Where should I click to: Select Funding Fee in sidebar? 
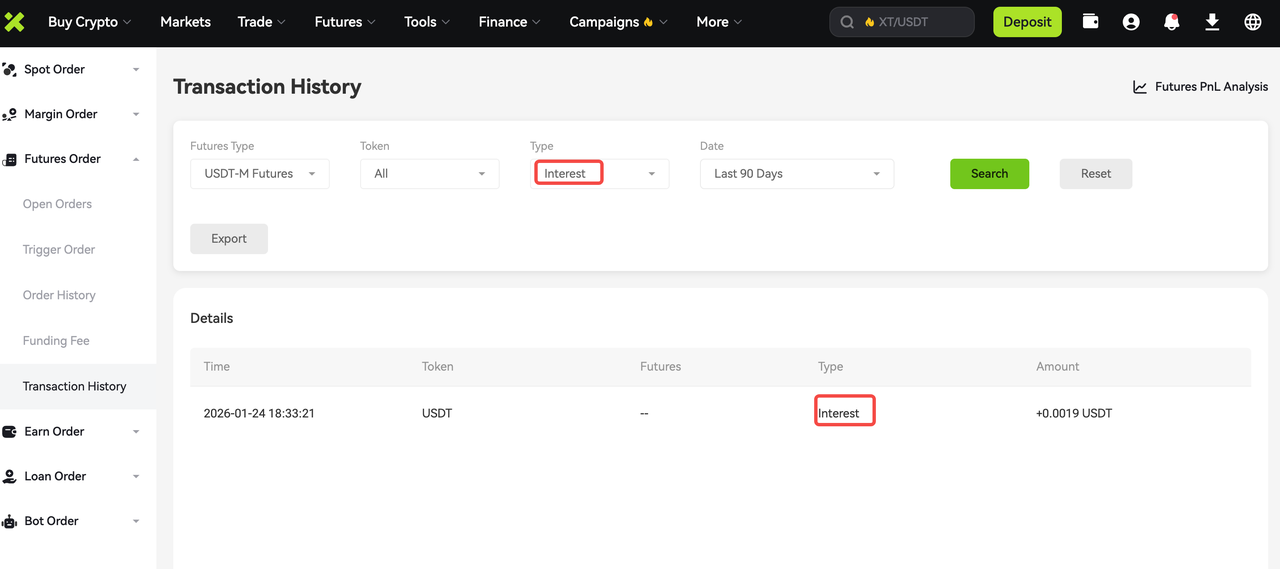pos(56,341)
